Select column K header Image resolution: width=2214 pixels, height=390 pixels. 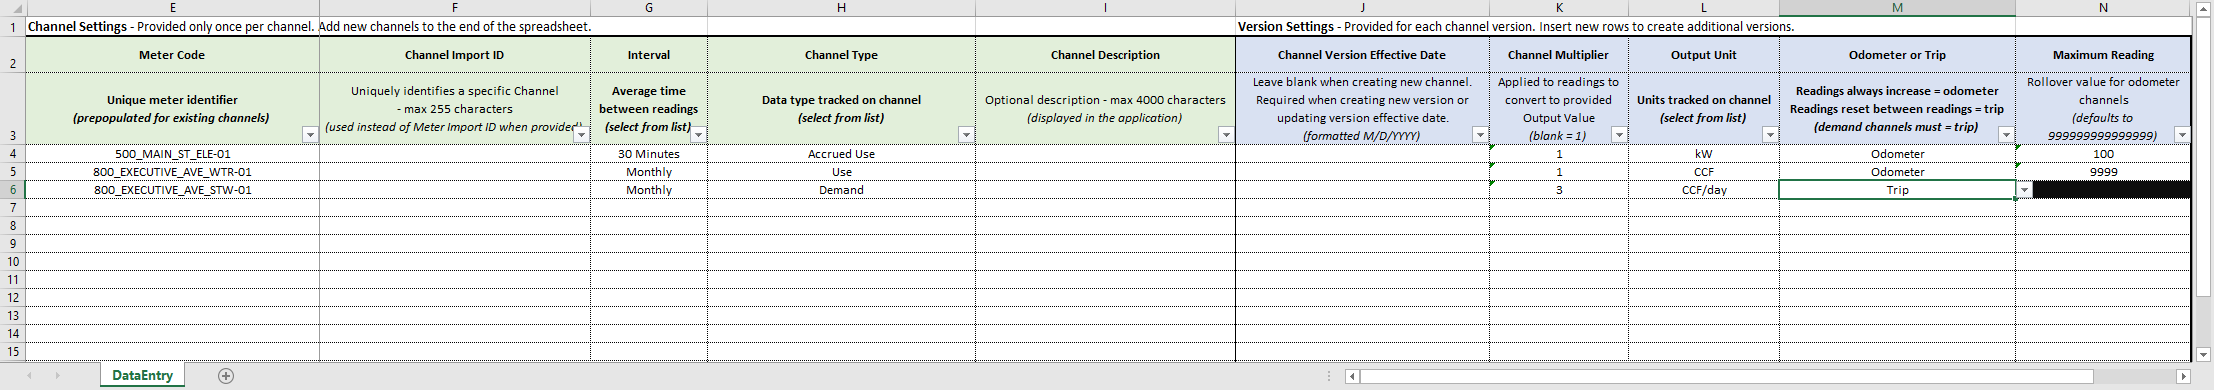tap(1559, 8)
